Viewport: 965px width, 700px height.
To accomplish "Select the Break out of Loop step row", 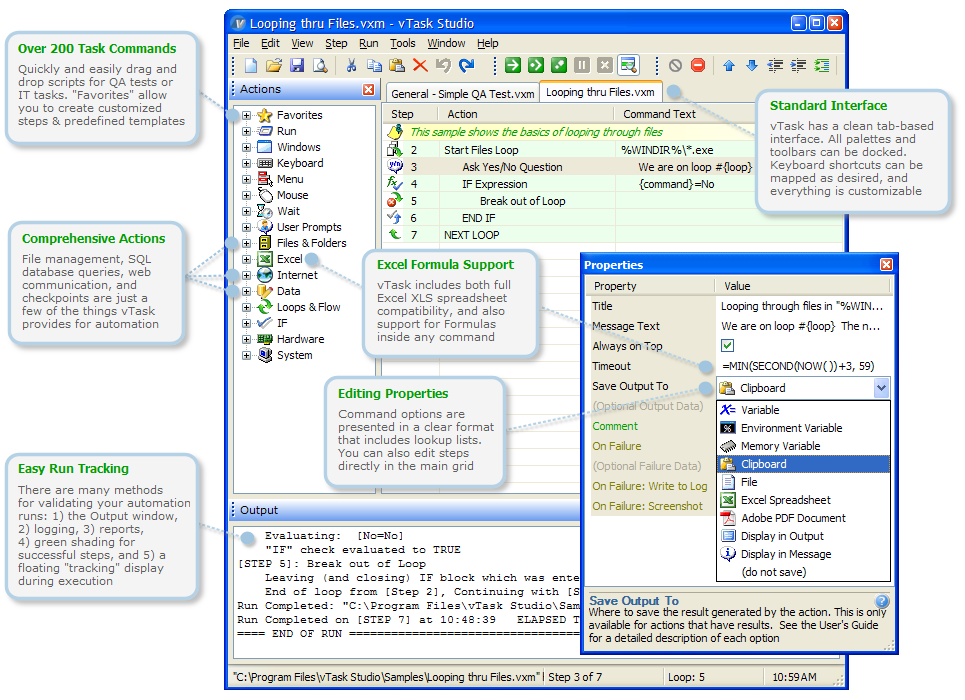I will coord(522,201).
